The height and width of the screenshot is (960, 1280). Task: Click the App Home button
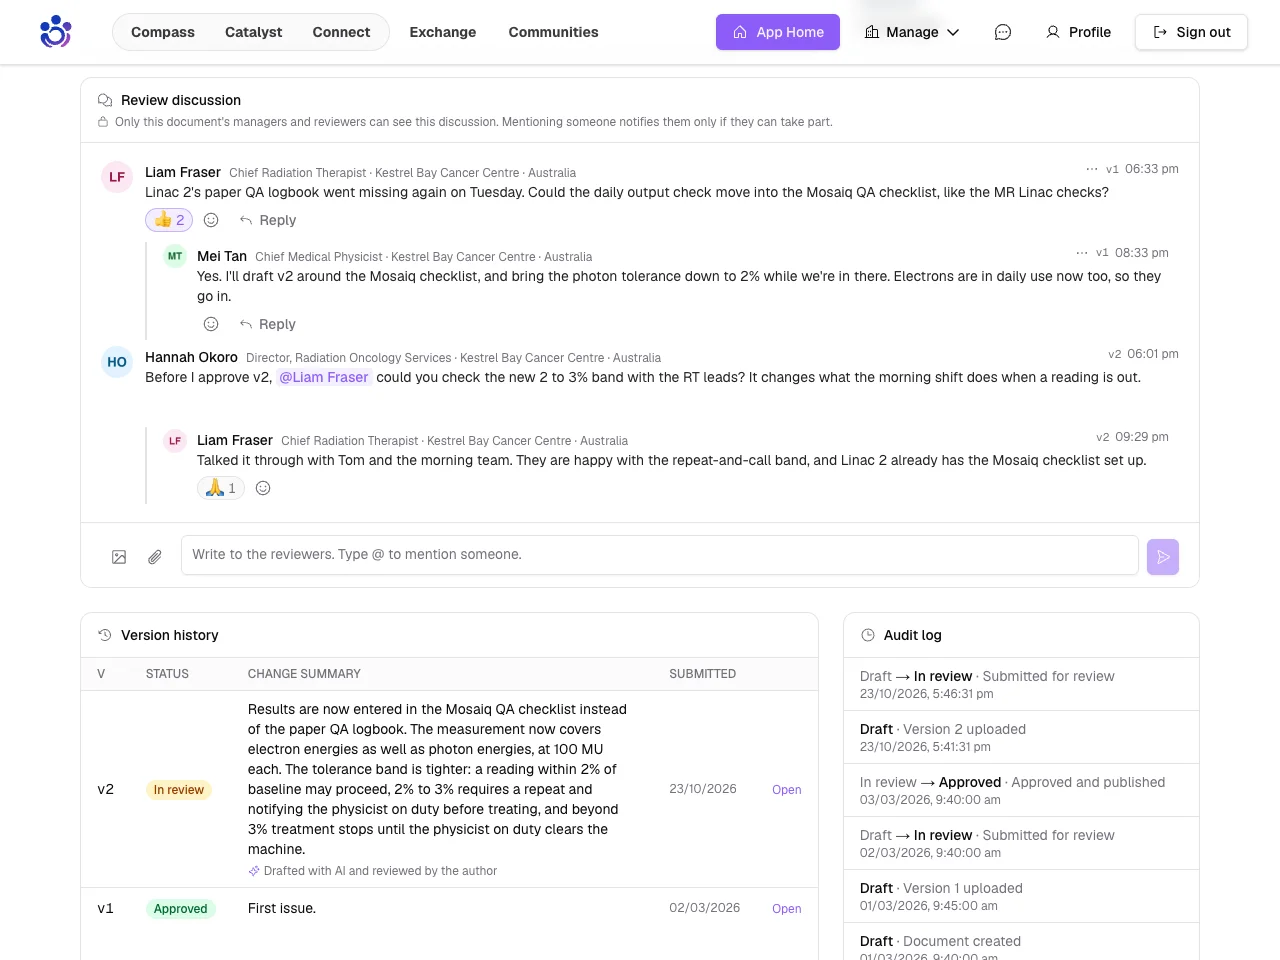click(778, 32)
